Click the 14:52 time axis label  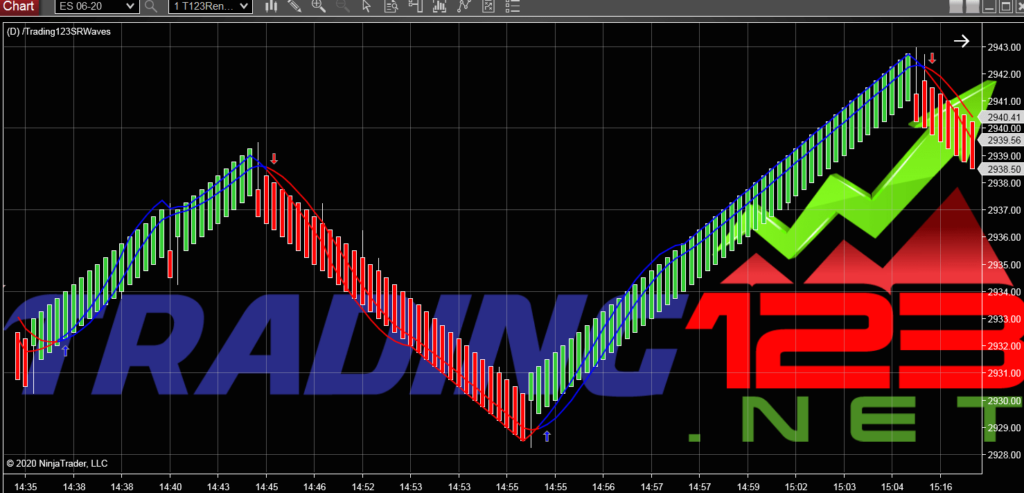(x=362, y=486)
